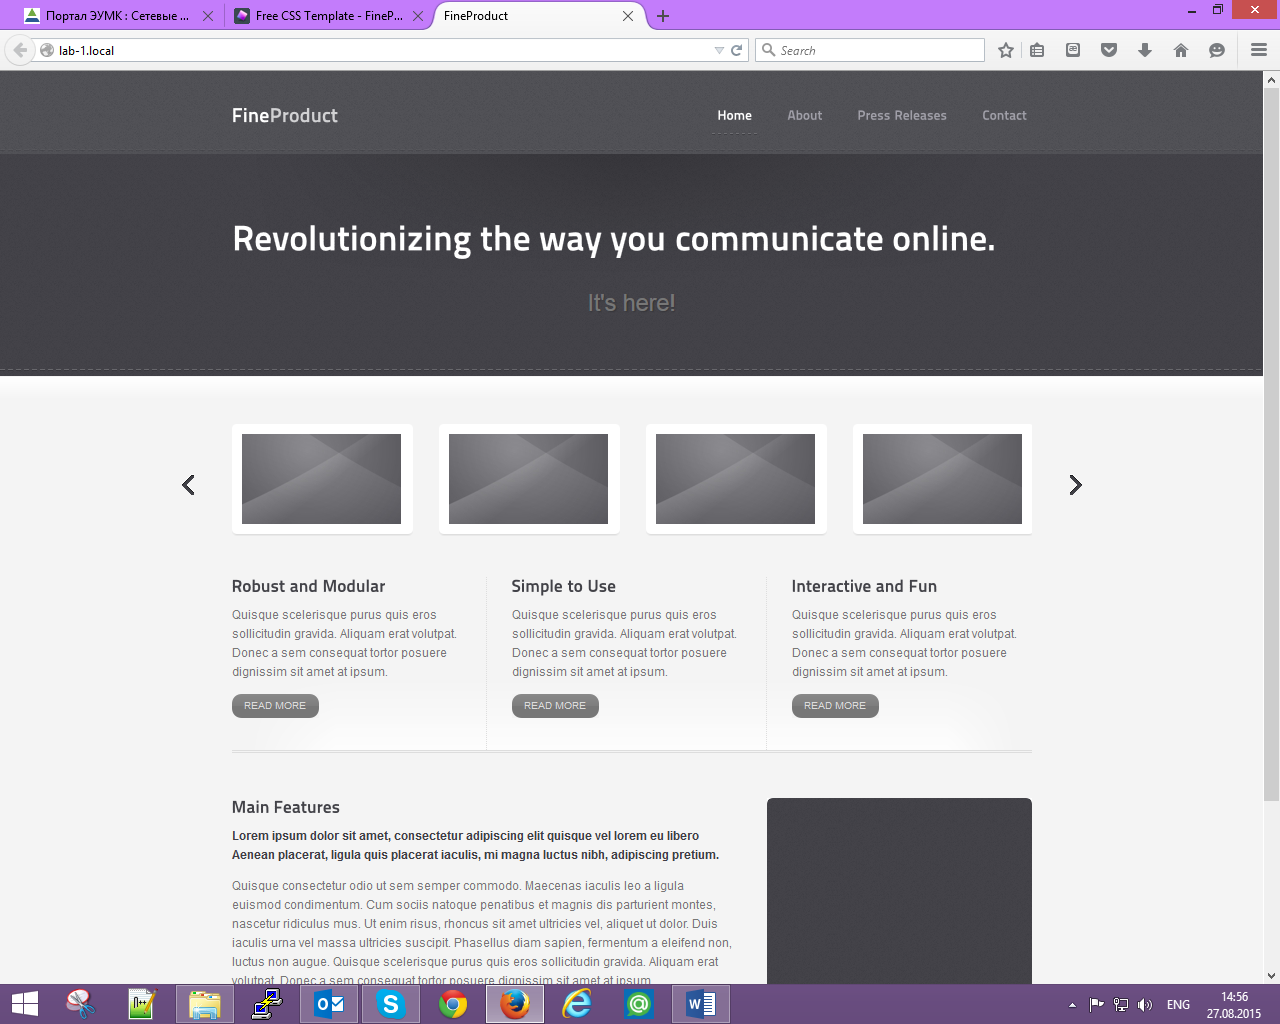Open the reading list toolbar icon
Image resolution: width=1280 pixels, height=1024 pixels.
(x=1073, y=50)
